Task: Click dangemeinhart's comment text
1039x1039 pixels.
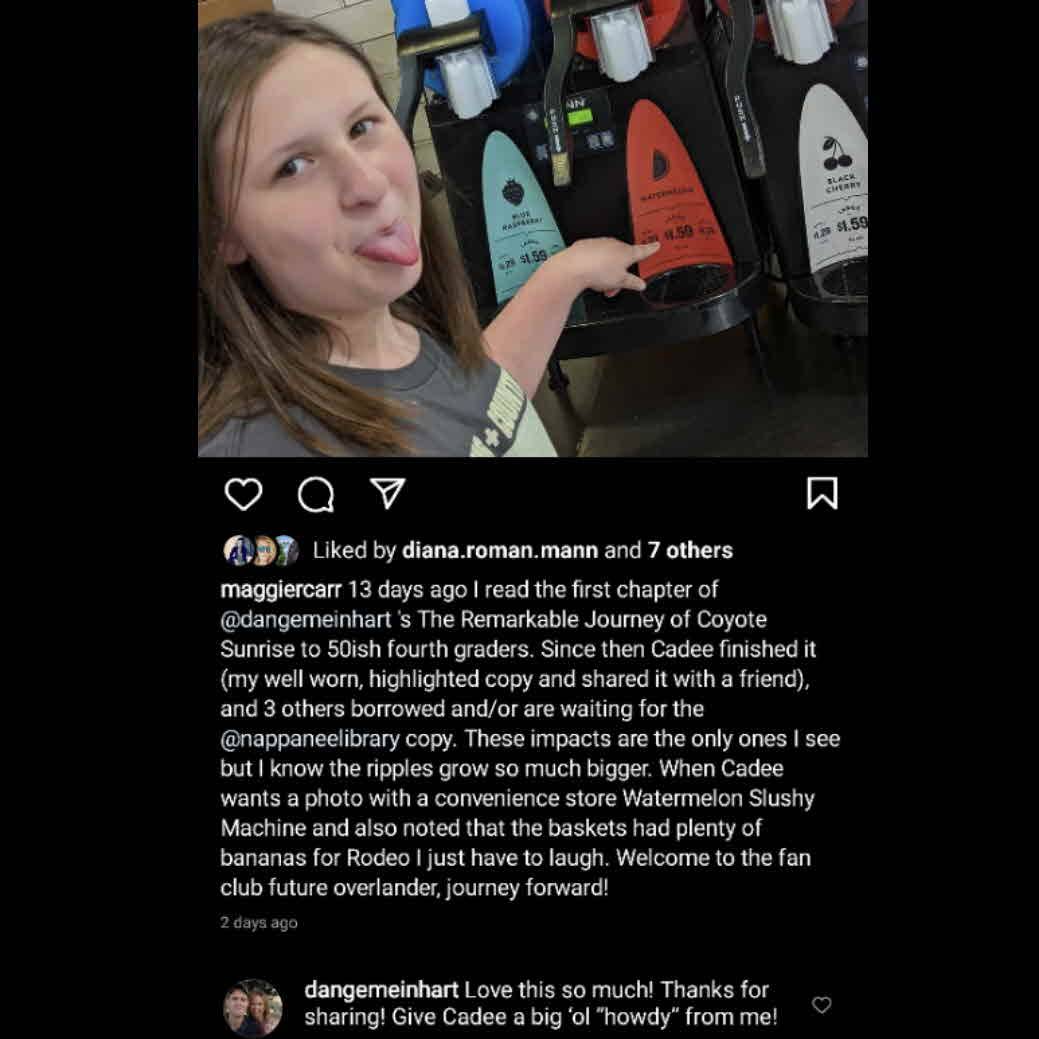Action: 541,1003
